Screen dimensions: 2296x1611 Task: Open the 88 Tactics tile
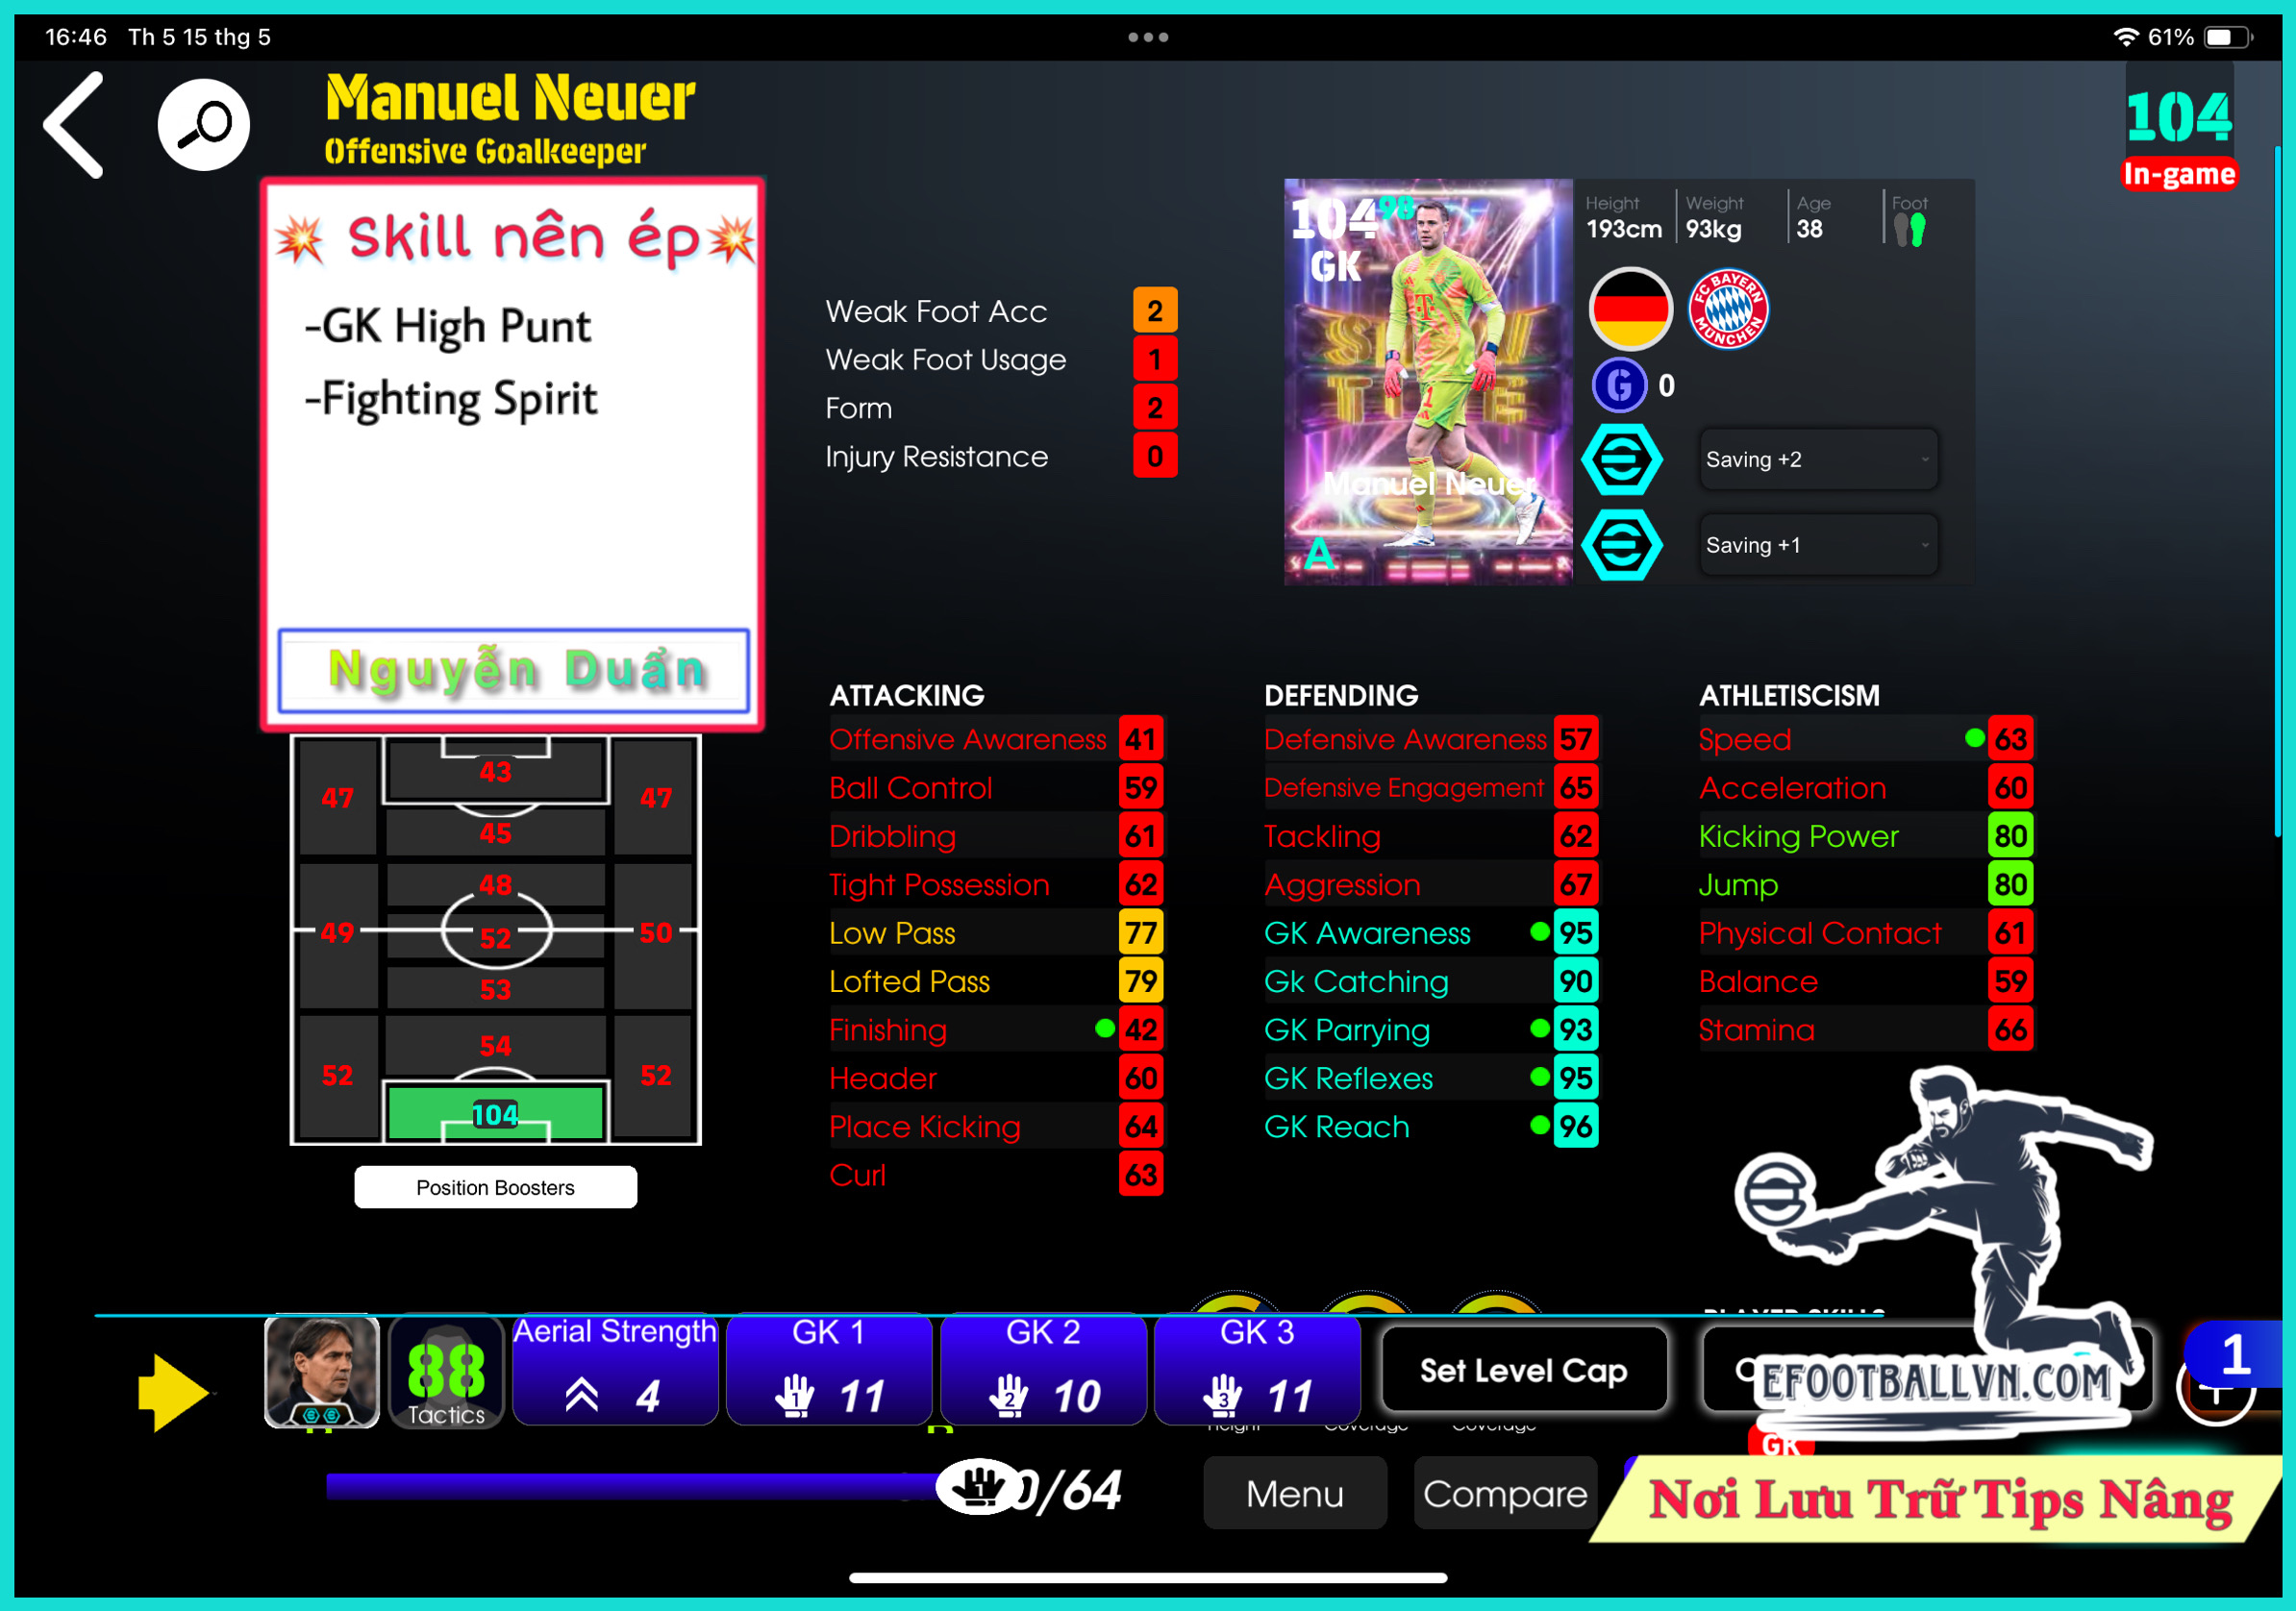446,1371
